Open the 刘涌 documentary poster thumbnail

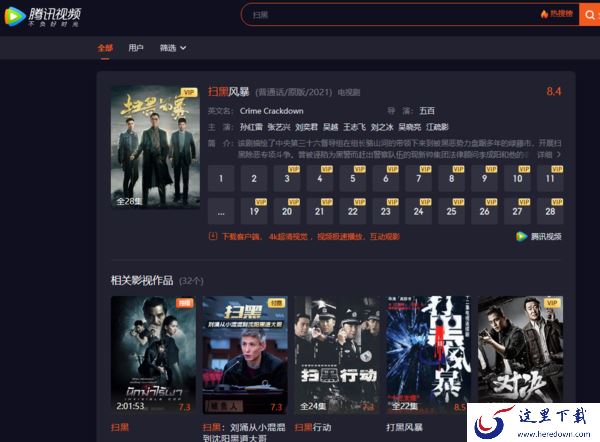[x=245, y=355]
